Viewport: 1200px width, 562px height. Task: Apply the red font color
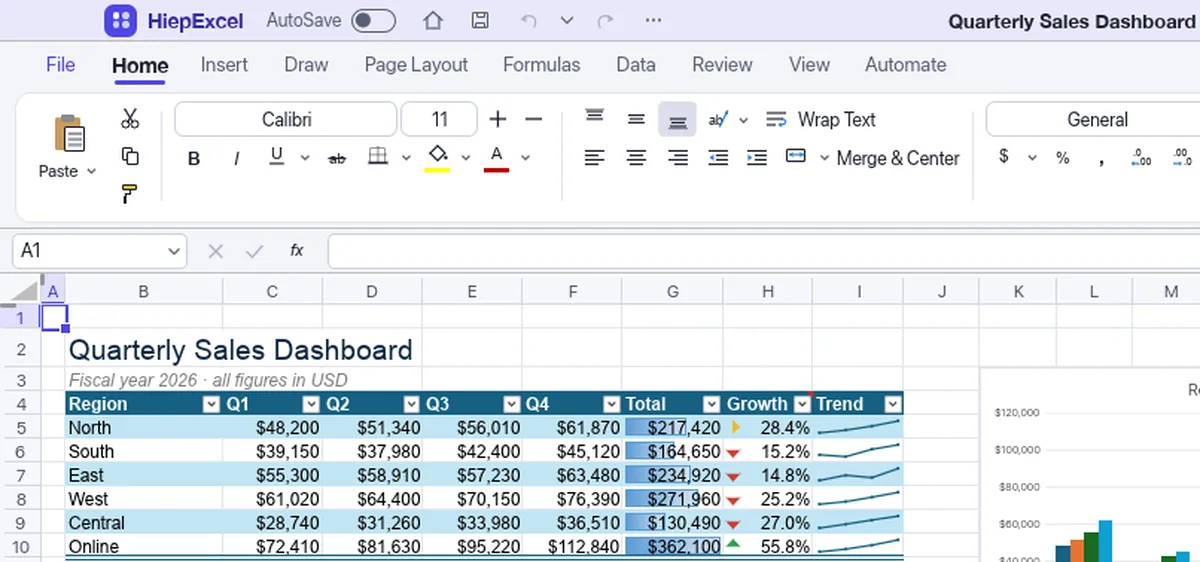coord(497,158)
